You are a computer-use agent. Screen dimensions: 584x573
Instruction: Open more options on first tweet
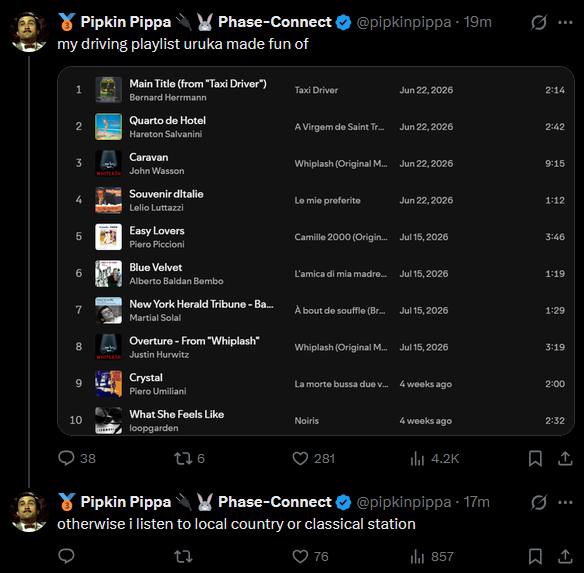point(565,22)
